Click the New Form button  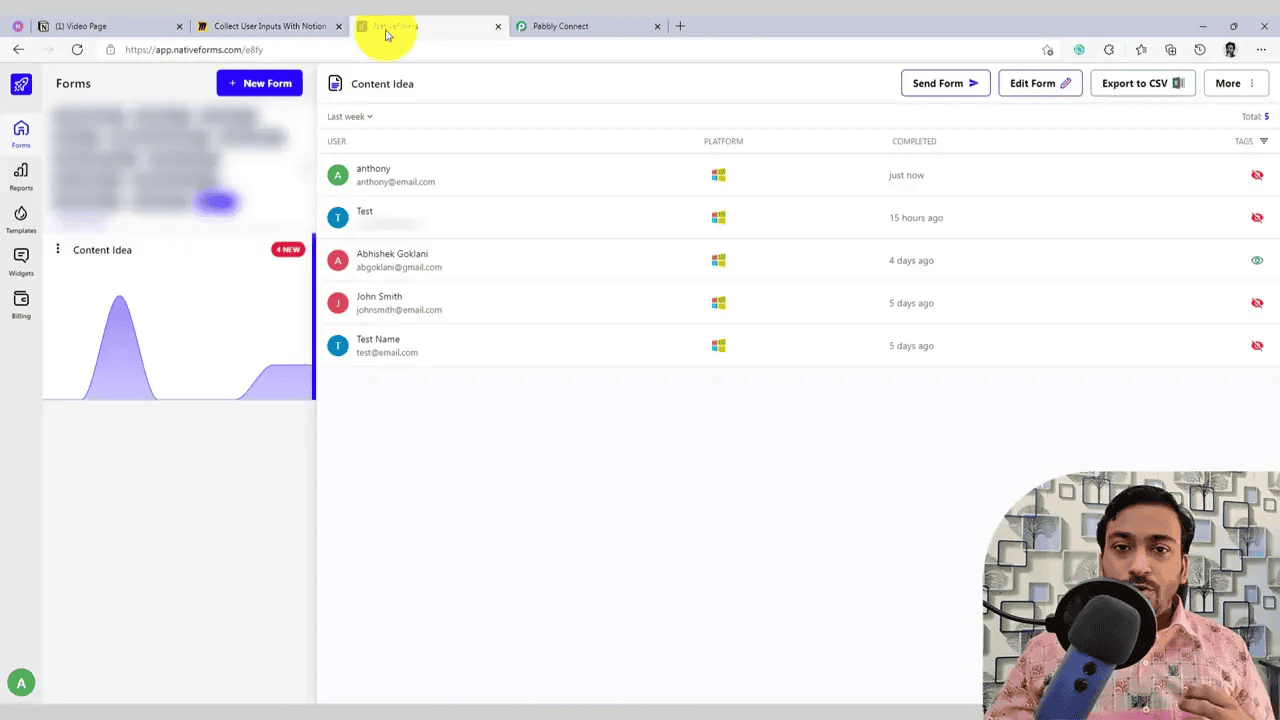click(259, 83)
